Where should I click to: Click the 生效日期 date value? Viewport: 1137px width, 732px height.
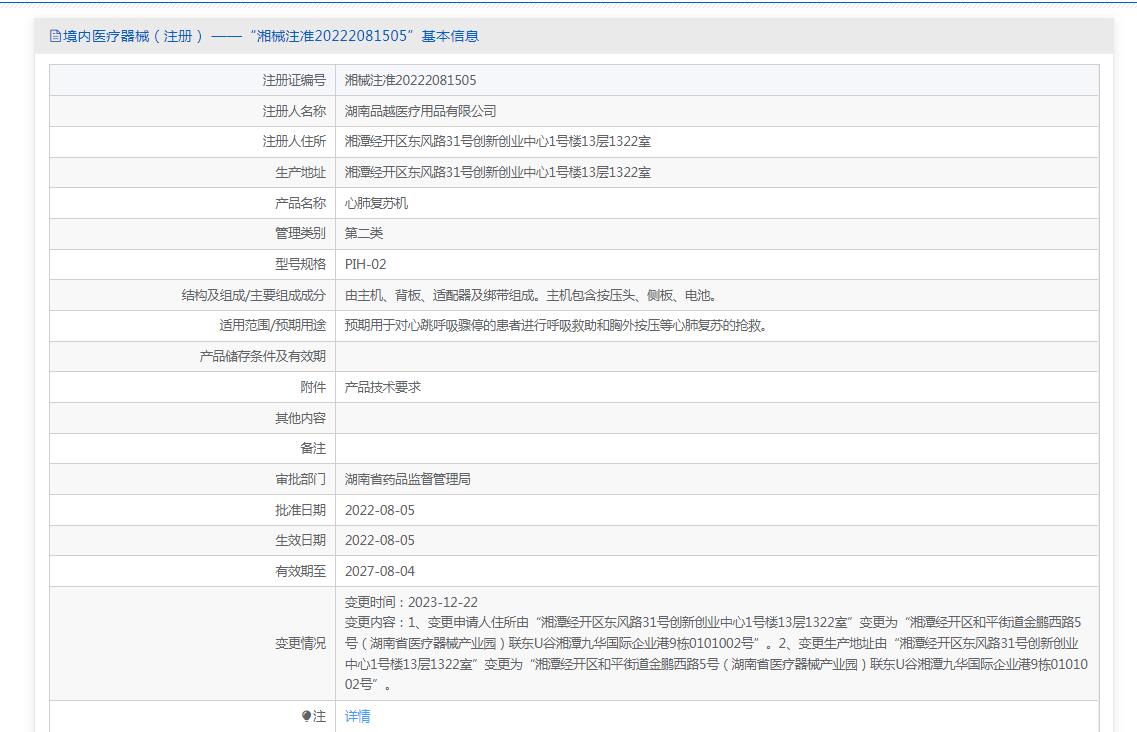tap(379, 540)
